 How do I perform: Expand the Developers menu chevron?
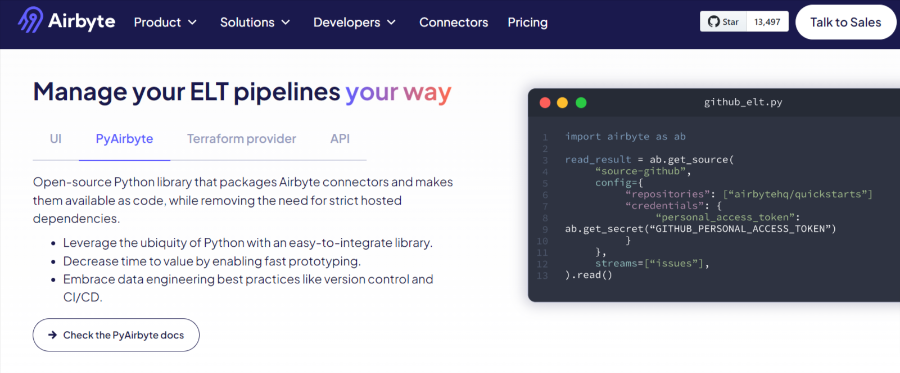[x=391, y=23]
